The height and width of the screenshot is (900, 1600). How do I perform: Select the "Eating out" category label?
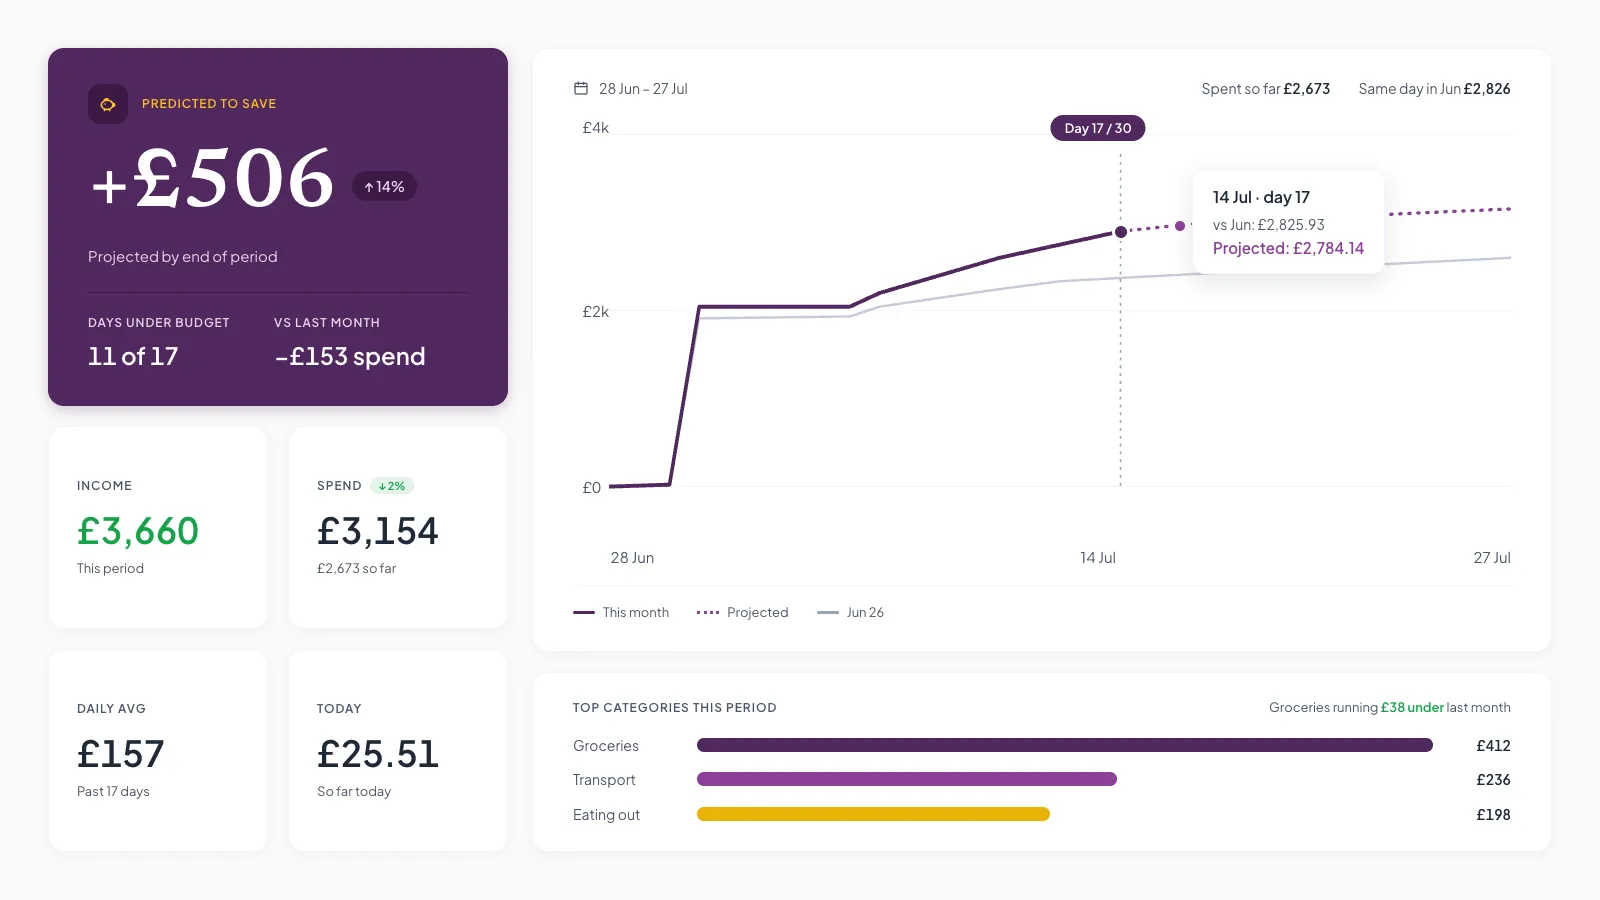(x=606, y=815)
